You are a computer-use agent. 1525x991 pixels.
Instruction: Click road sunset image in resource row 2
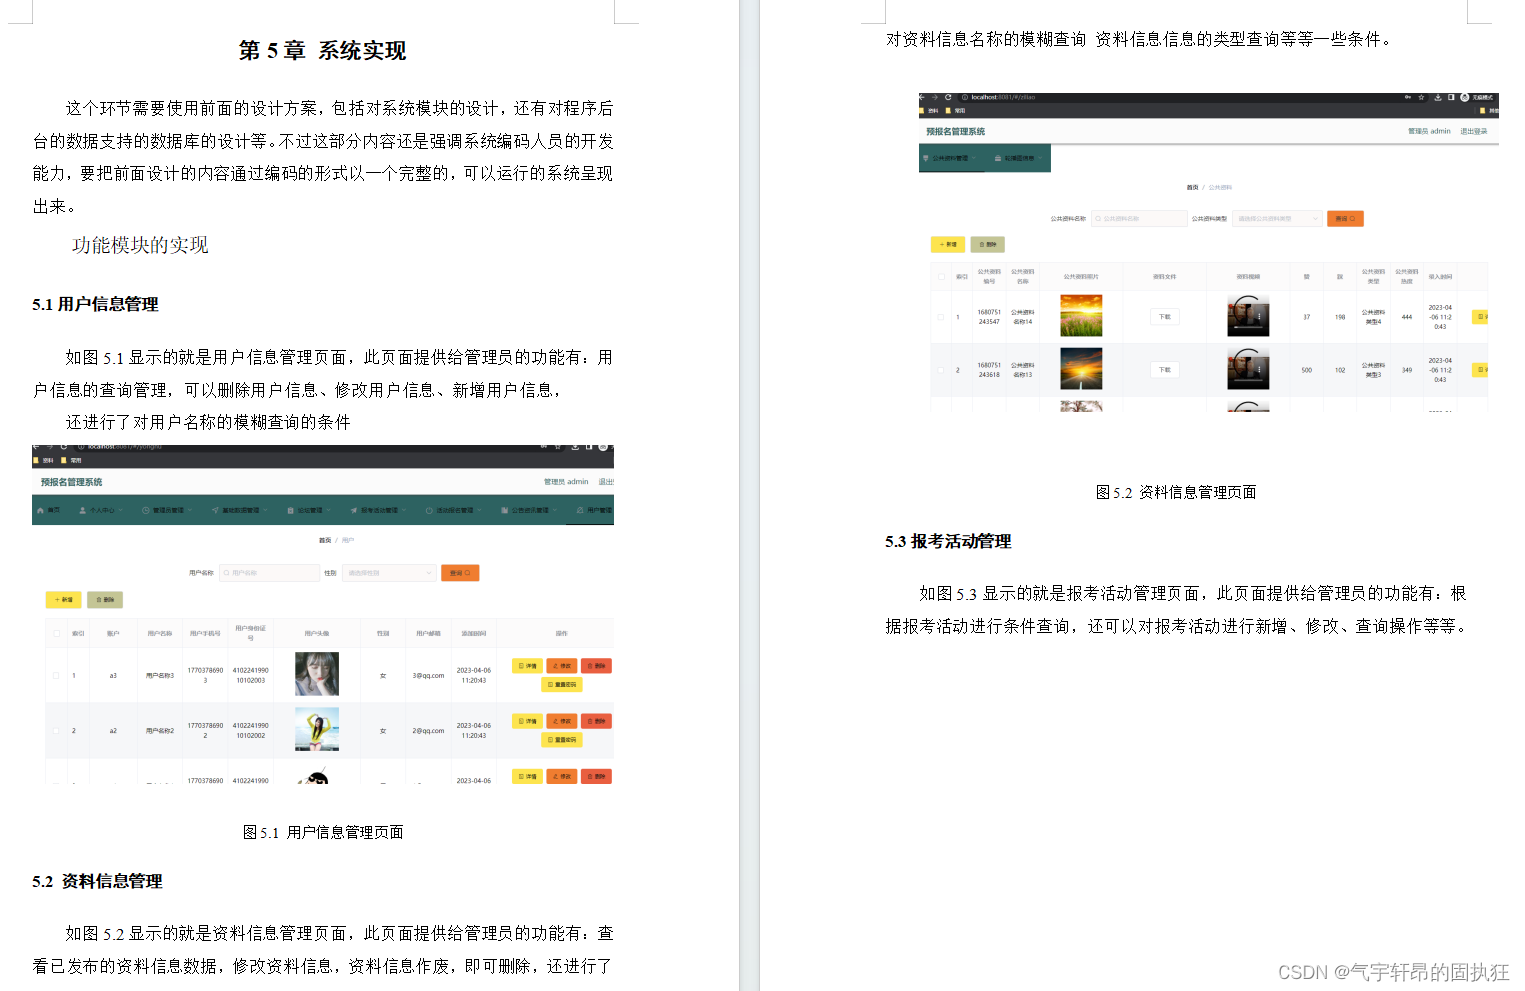1081,369
